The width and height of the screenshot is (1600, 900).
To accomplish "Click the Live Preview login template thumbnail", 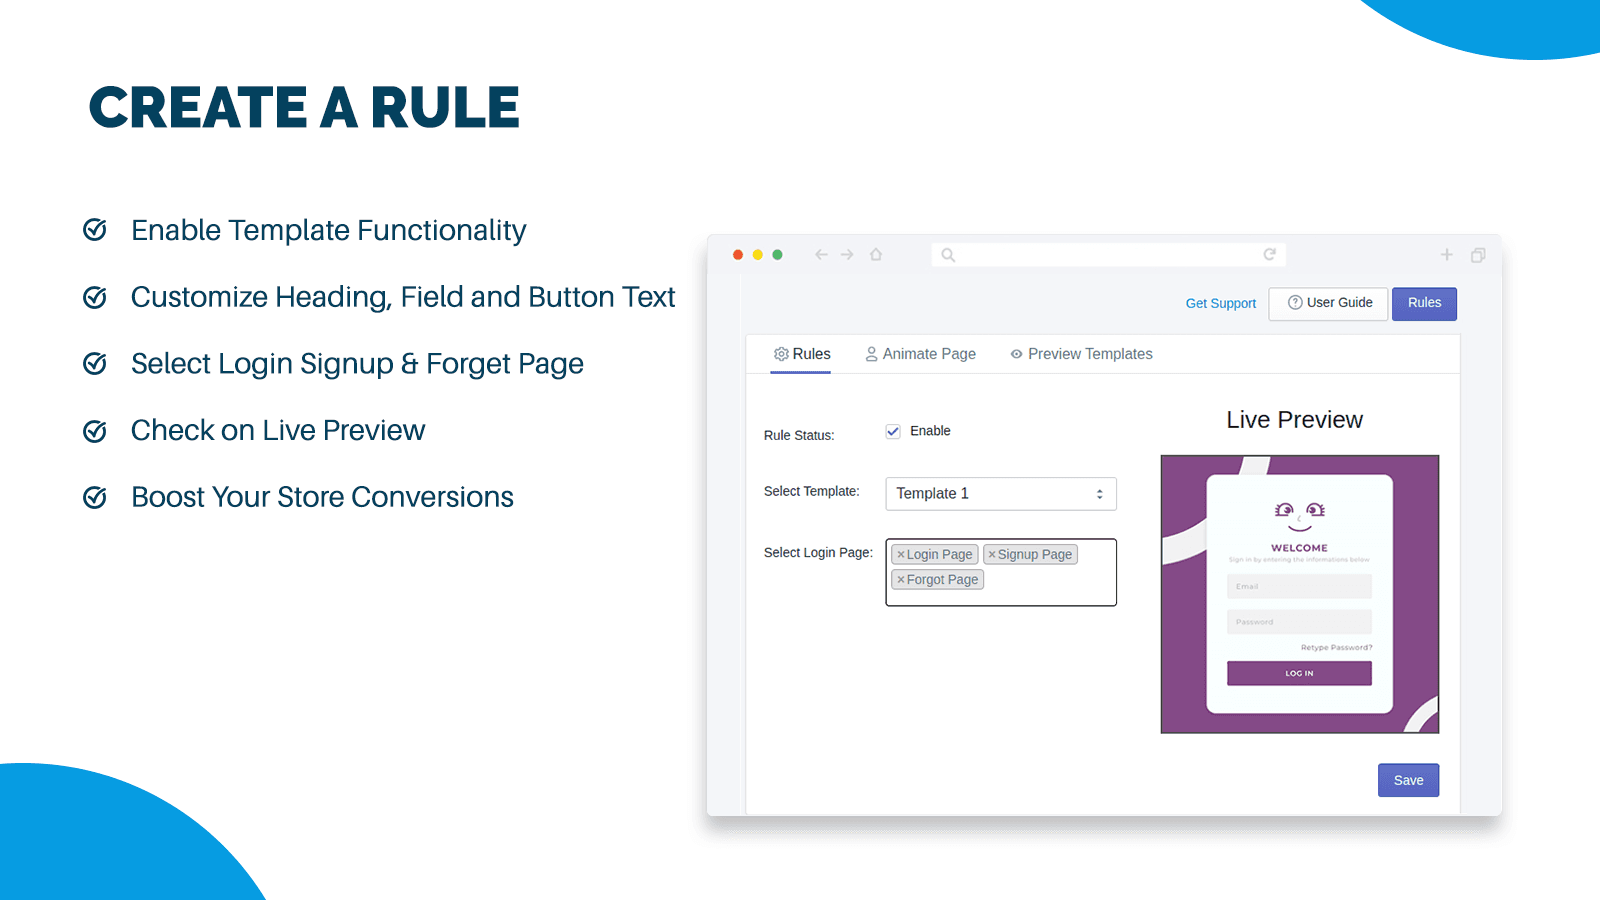I will pyautogui.click(x=1299, y=594).
